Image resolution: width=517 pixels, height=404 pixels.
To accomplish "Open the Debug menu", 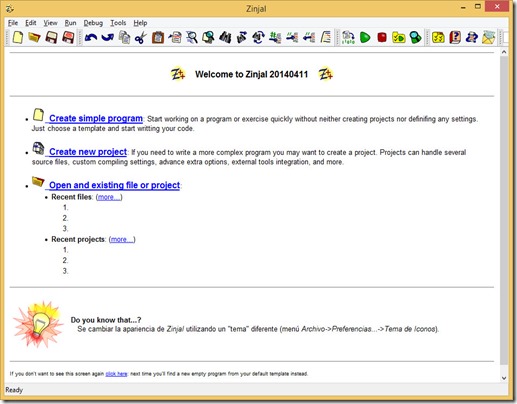I will coord(93,23).
